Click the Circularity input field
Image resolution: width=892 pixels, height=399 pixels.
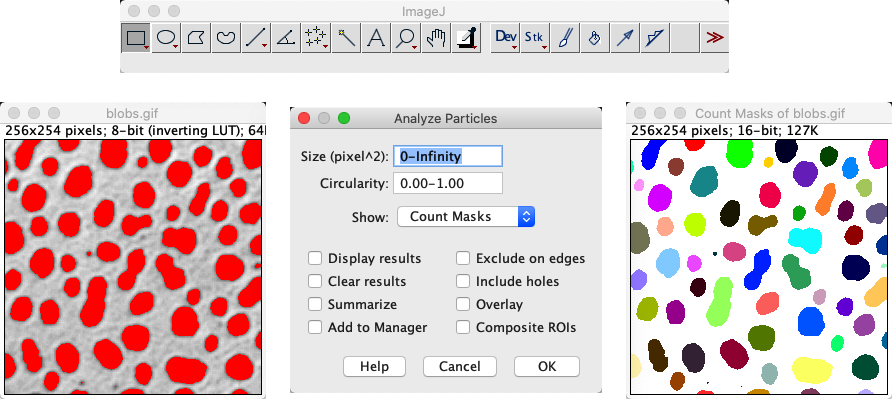coord(448,183)
